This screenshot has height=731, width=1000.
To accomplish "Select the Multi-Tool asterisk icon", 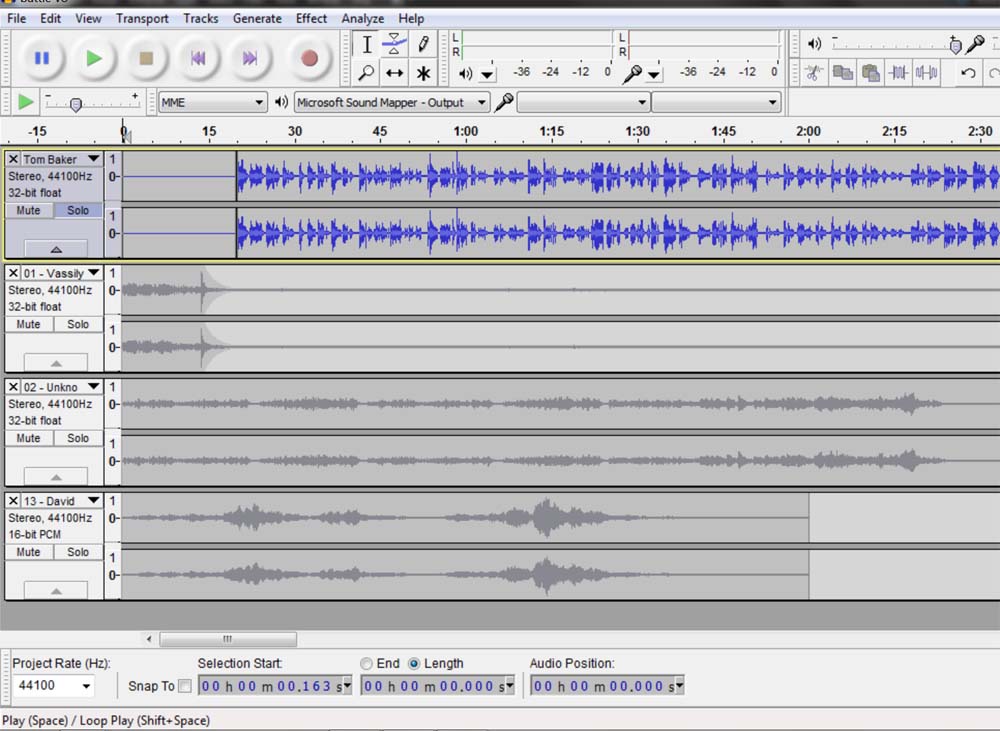I will pos(423,73).
